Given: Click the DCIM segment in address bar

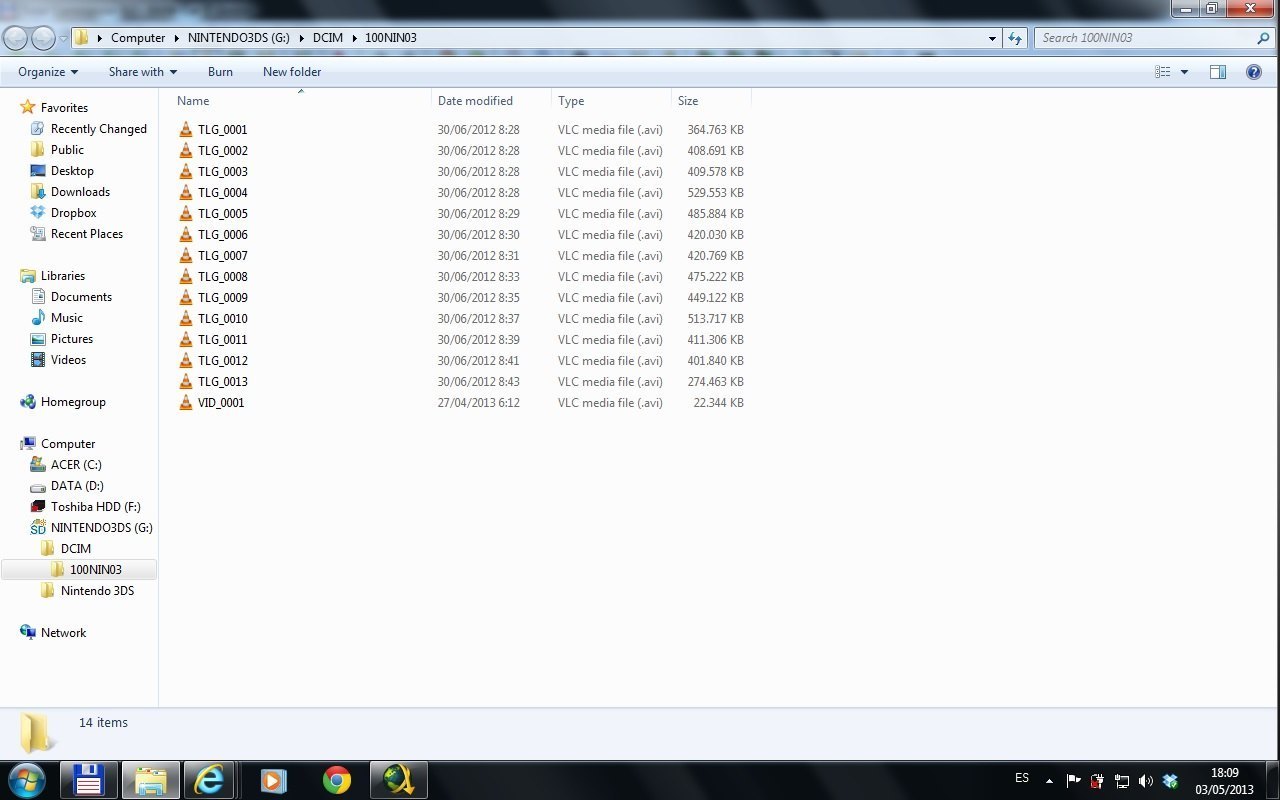Looking at the screenshot, I should tap(328, 38).
